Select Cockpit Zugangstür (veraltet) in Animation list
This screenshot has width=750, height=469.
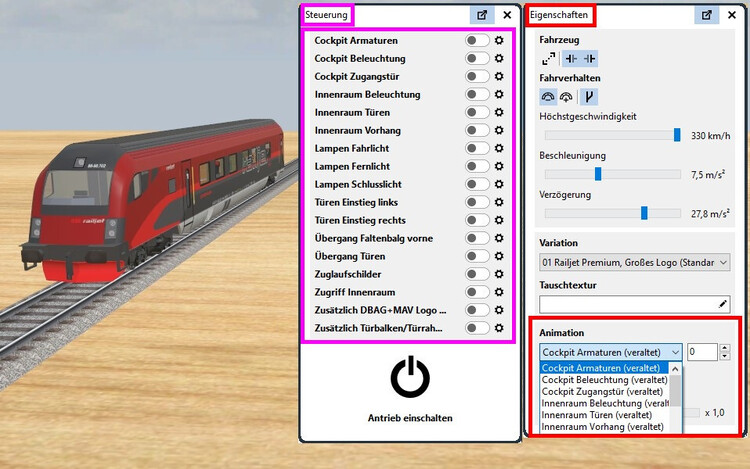(x=605, y=392)
